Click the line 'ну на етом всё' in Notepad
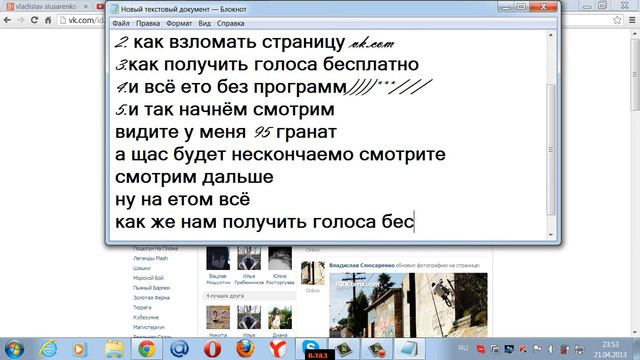 pos(182,200)
